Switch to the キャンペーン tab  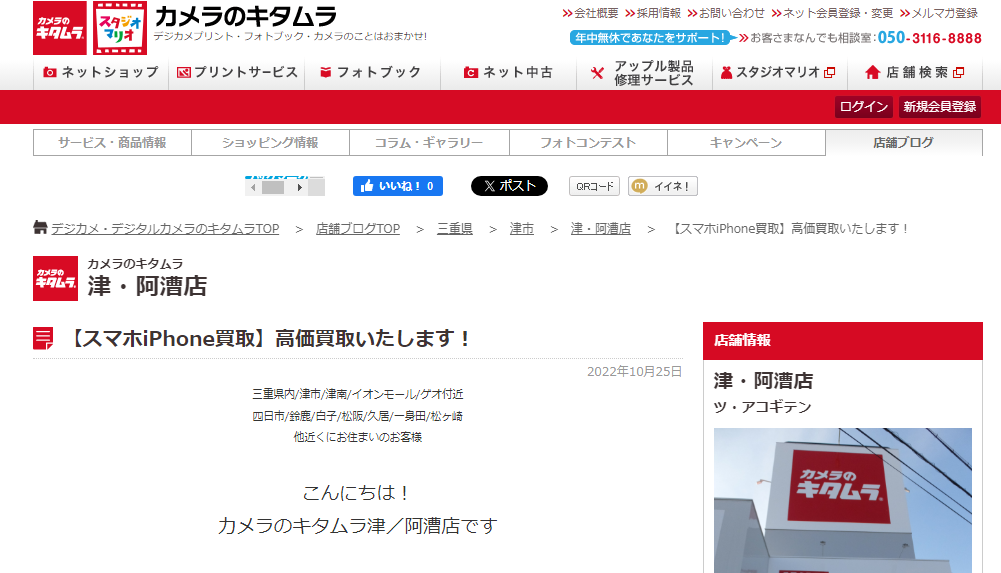[746, 143]
